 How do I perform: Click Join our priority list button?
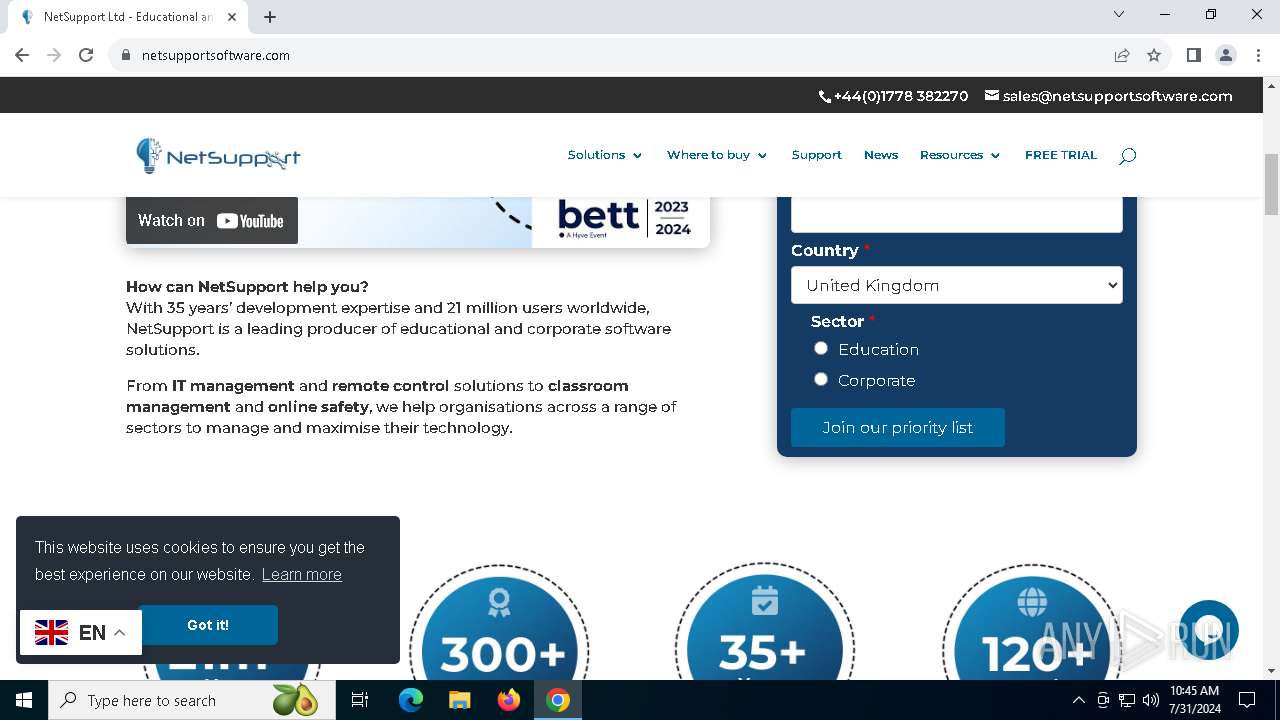pyautogui.click(x=898, y=427)
